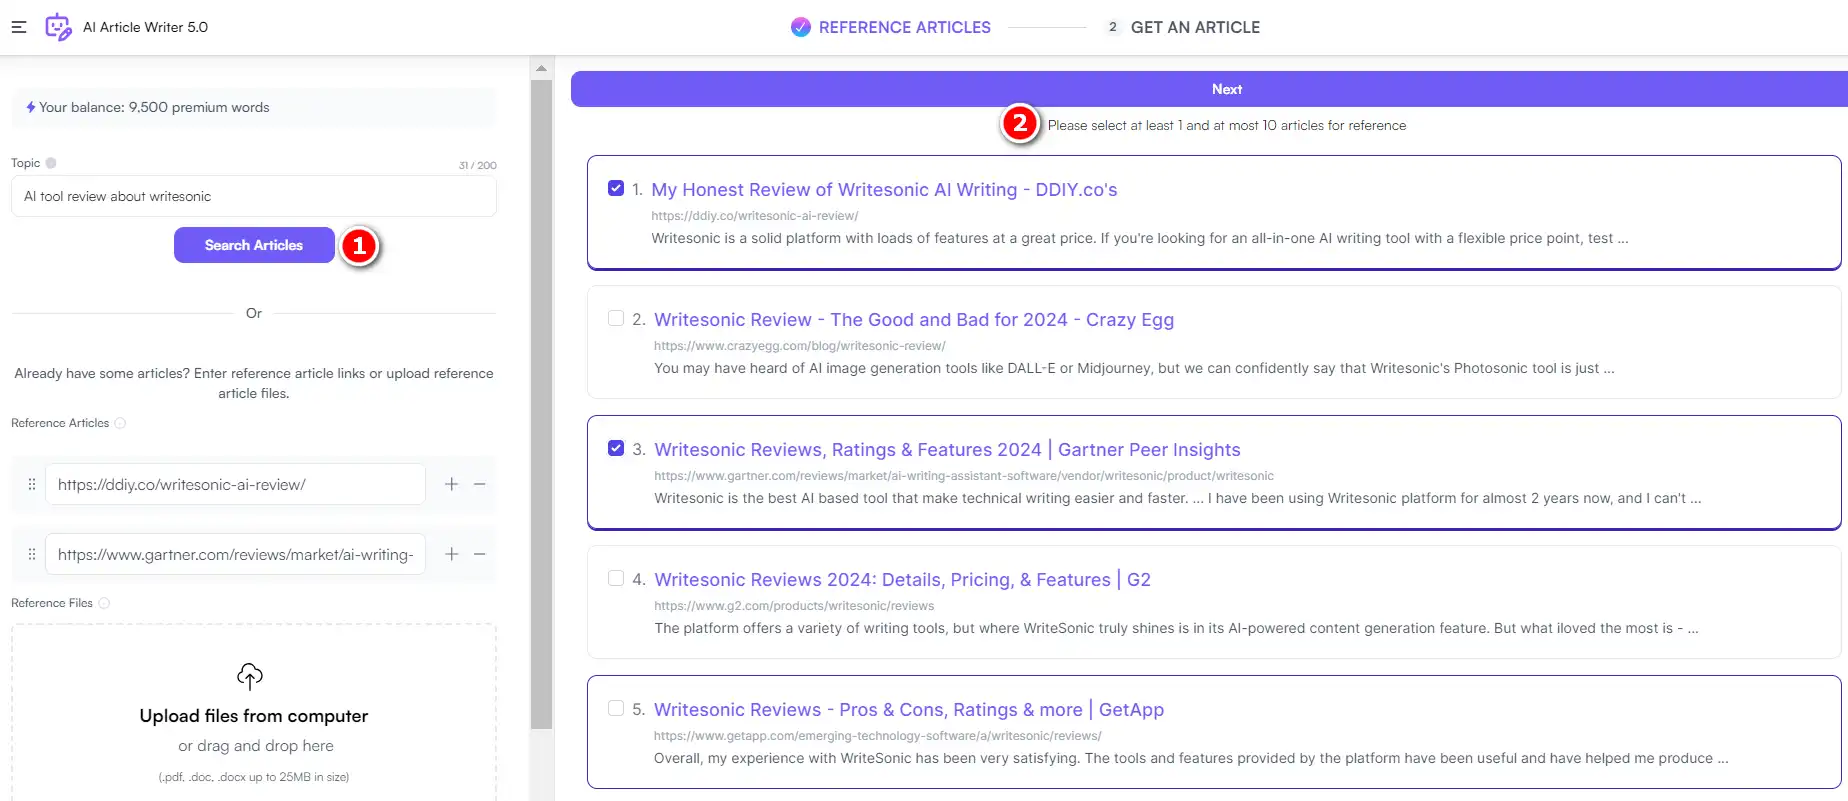The height and width of the screenshot is (801, 1848).
Task: Grab the drag handle for the ddiy.co reference link
Action: (x=32, y=484)
